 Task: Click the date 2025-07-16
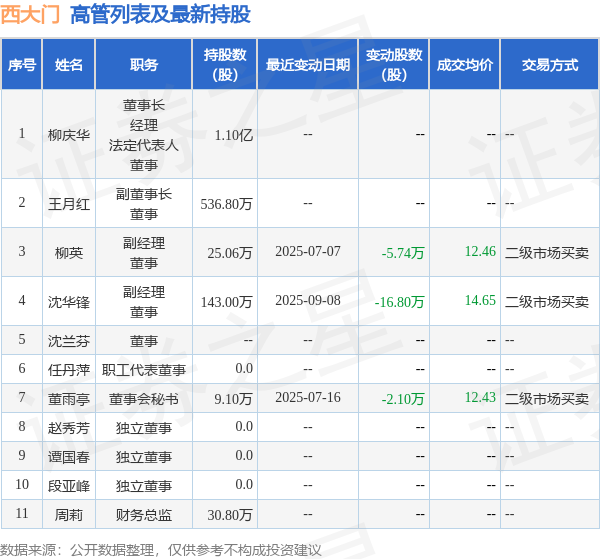pyautogui.click(x=308, y=398)
